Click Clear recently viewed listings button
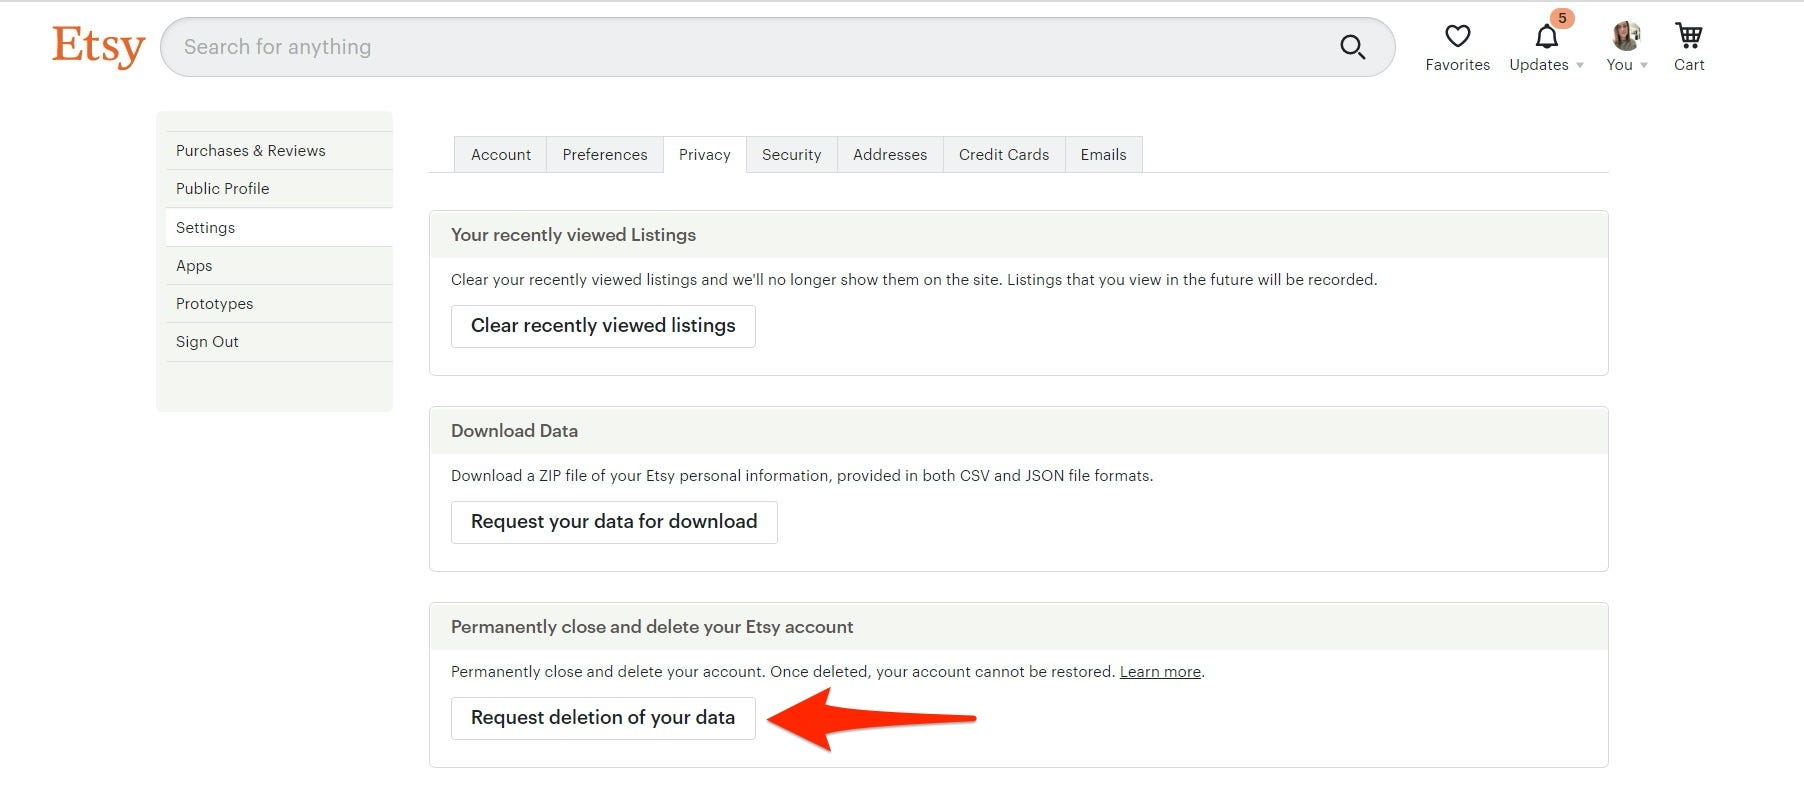The image size is (1804, 793). (603, 326)
